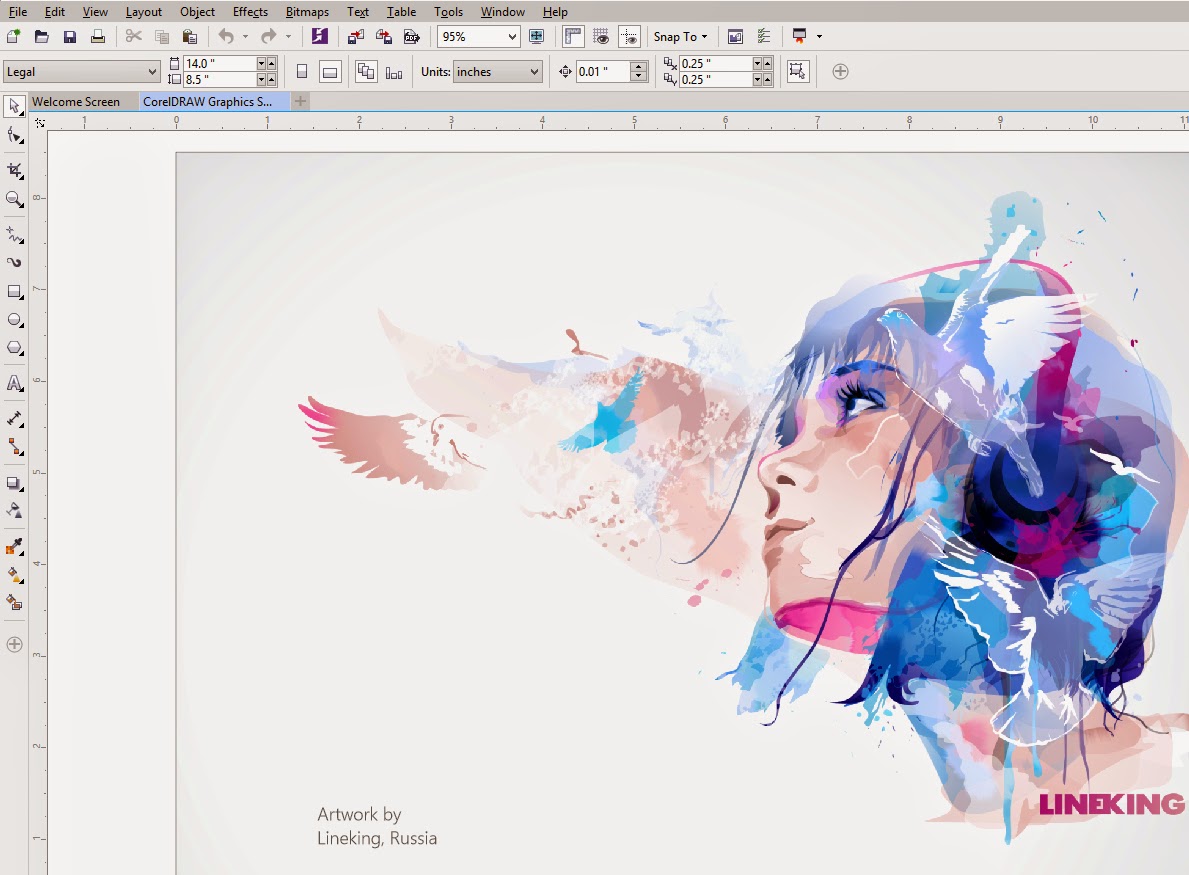
Task: Select the Freehand tool
Action: [x=14, y=234]
